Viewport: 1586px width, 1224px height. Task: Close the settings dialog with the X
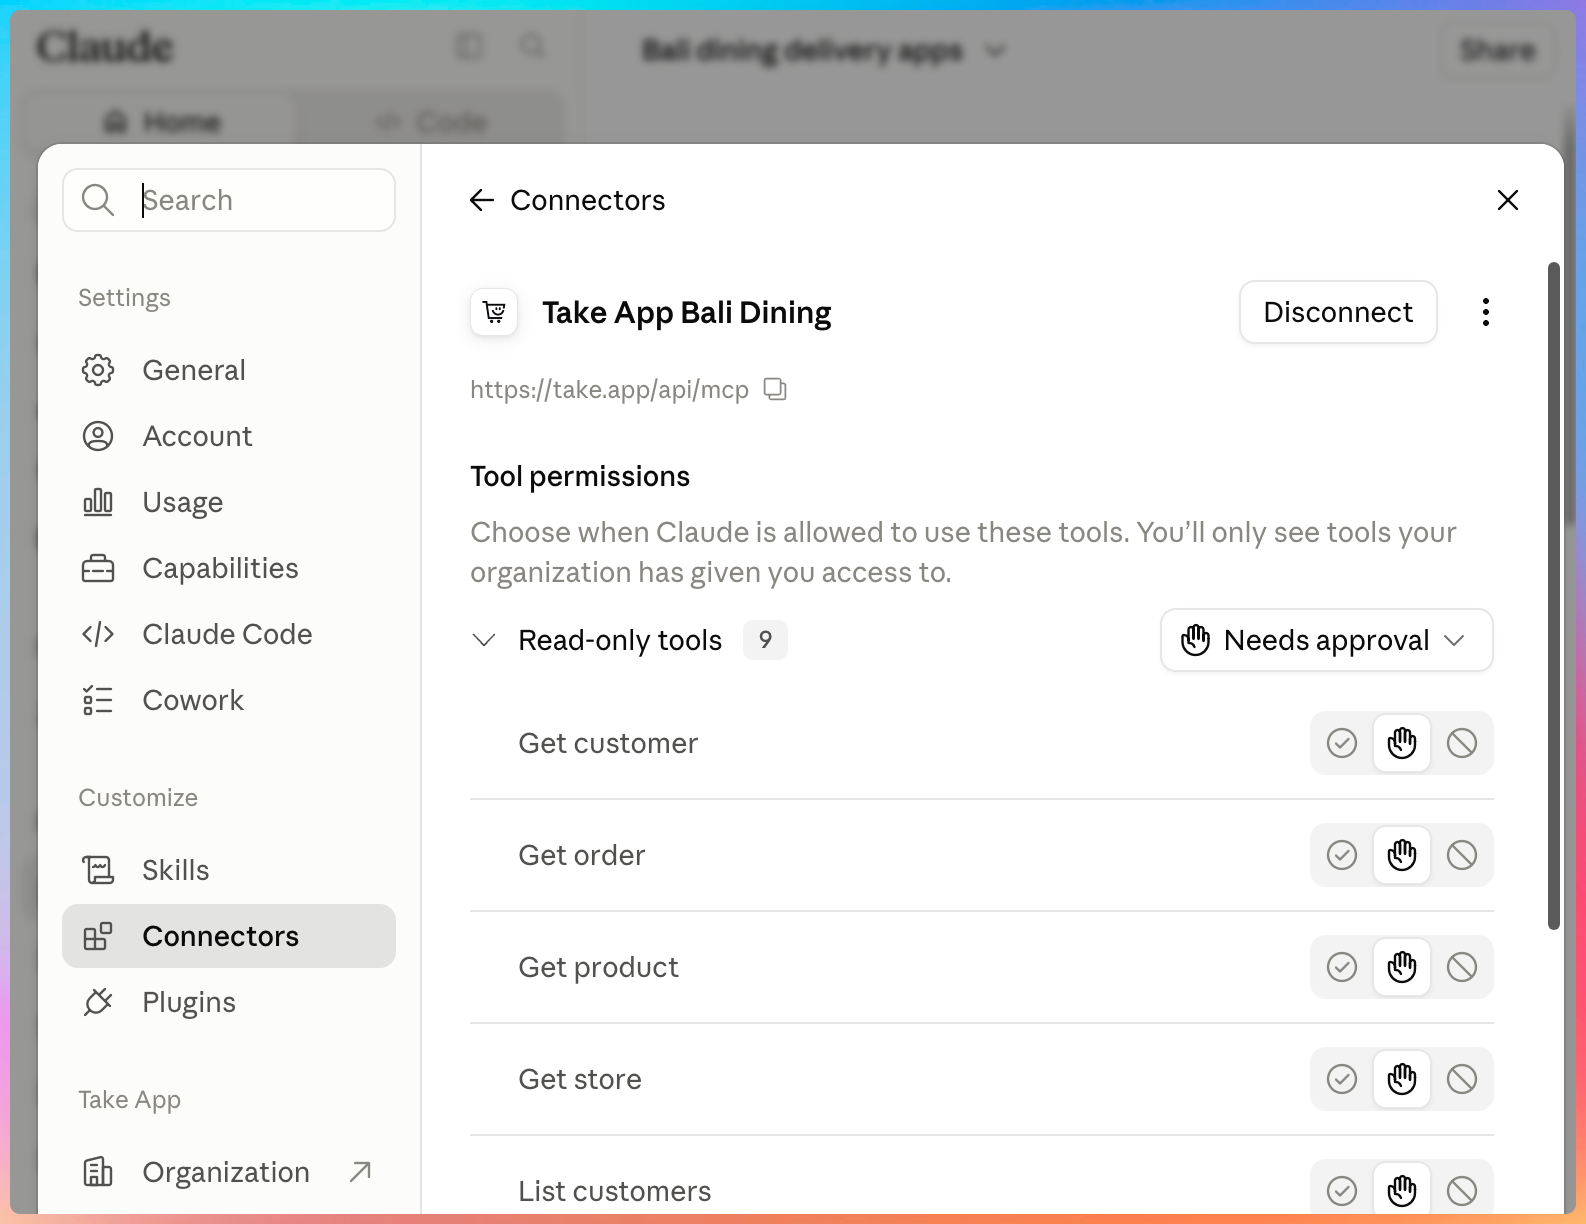click(1508, 200)
